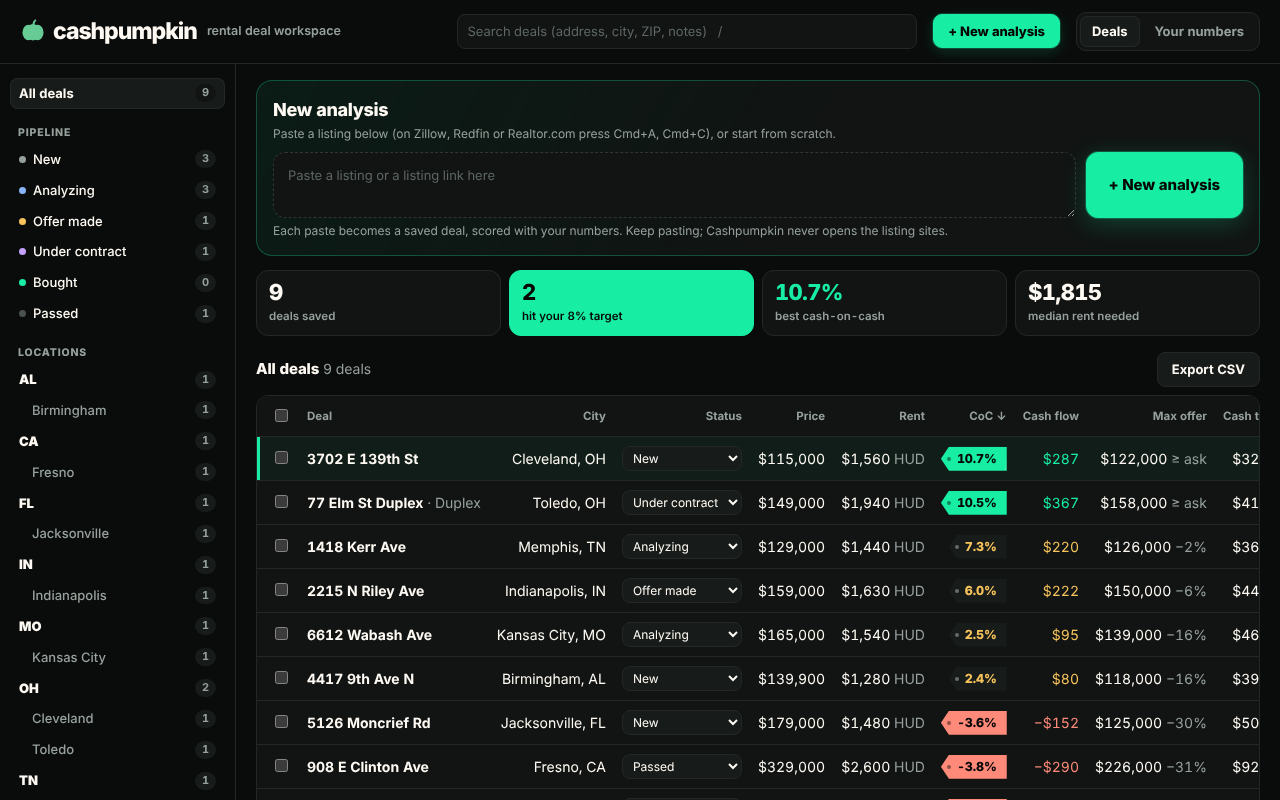This screenshot has width=1280, height=800.
Task: Tick the 908 E Clinton Ave checkbox
Action: [281, 766]
